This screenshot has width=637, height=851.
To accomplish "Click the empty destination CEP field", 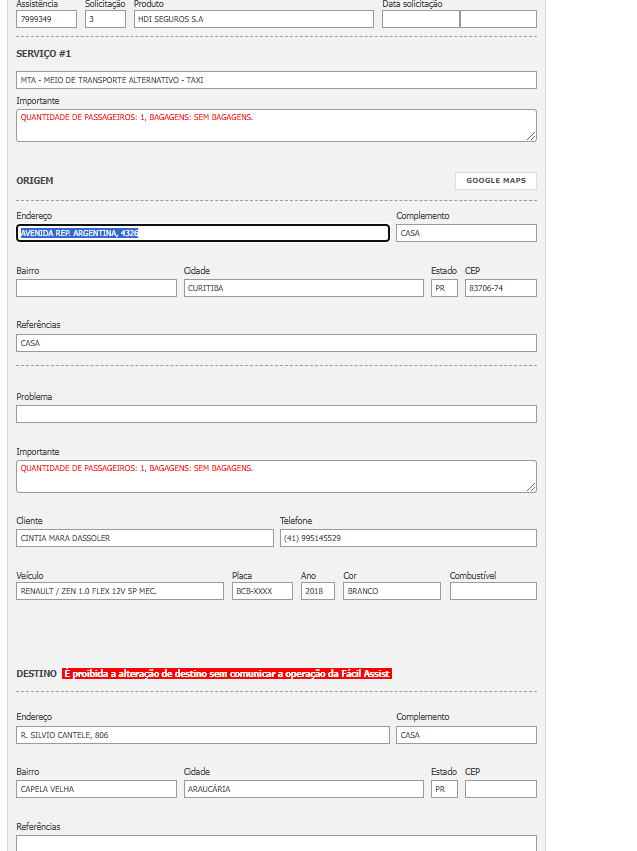I will point(500,789).
